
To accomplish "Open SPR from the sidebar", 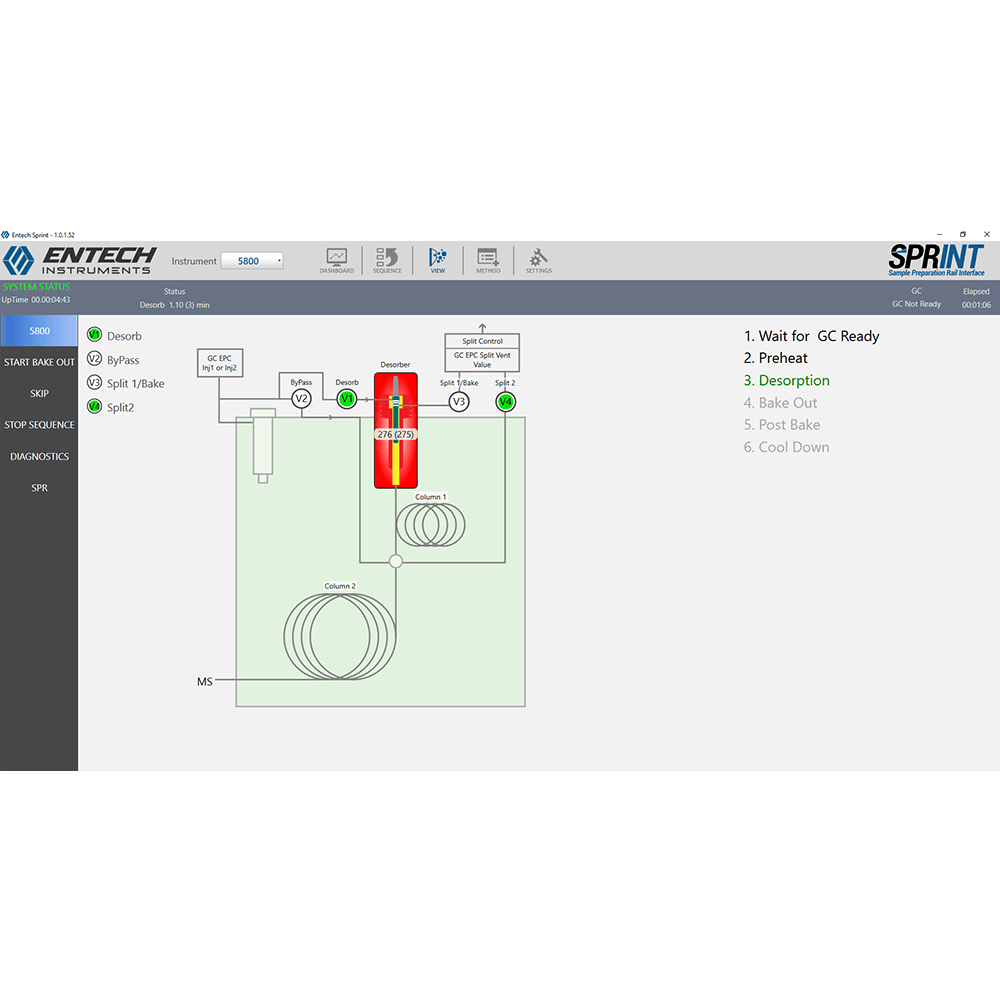I will (x=39, y=488).
